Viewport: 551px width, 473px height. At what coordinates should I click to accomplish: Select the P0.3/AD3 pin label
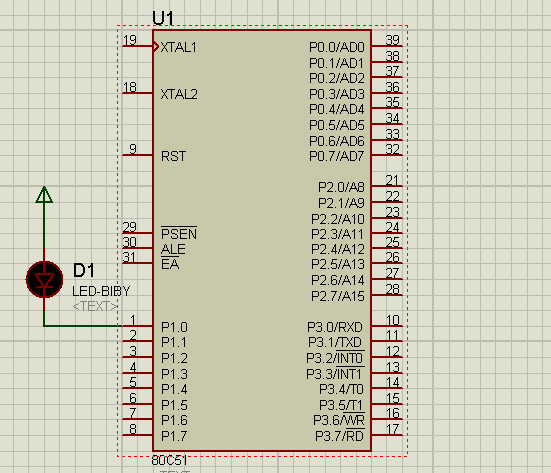click(337, 94)
